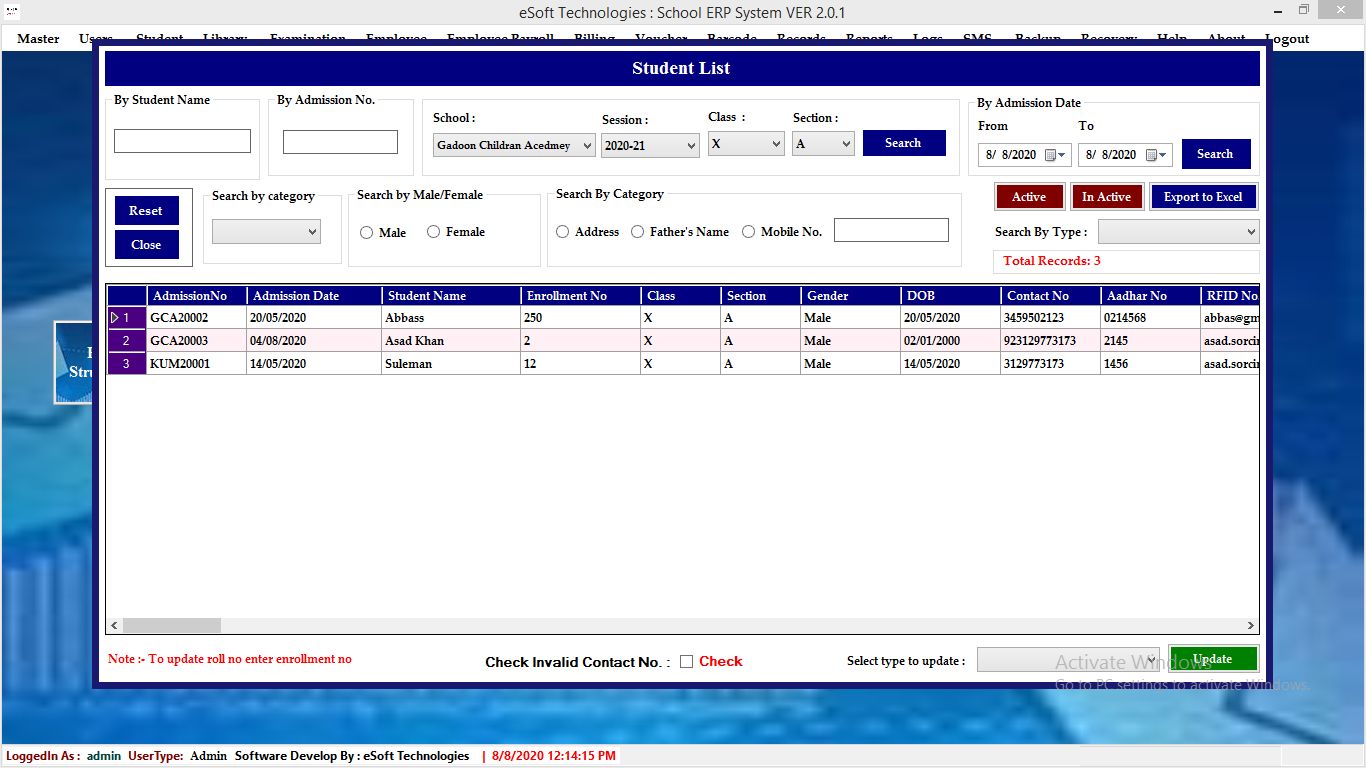
Task: Click the By Student Name input field
Action: pyautogui.click(x=182, y=141)
